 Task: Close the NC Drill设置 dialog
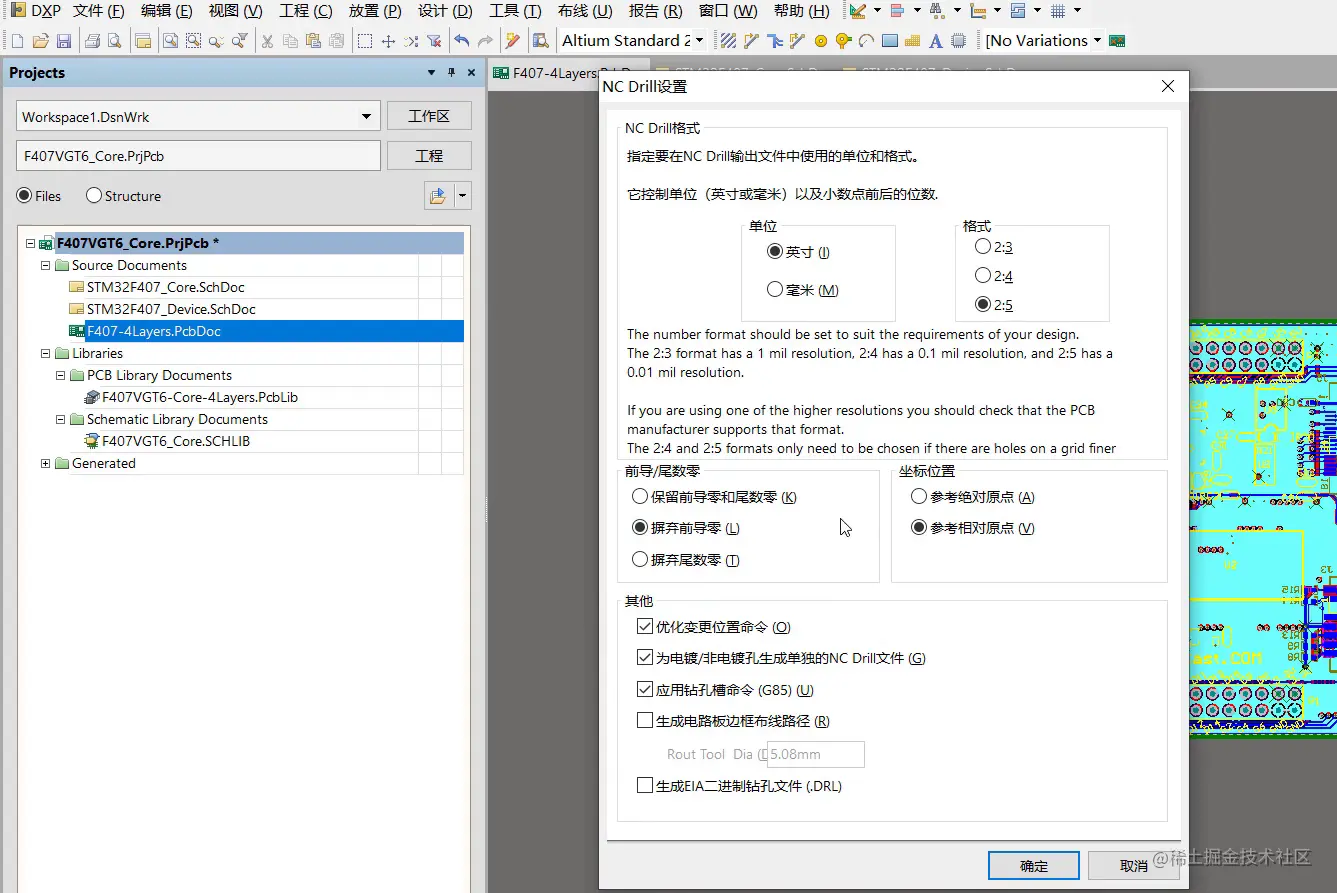(x=1167, y=87)
